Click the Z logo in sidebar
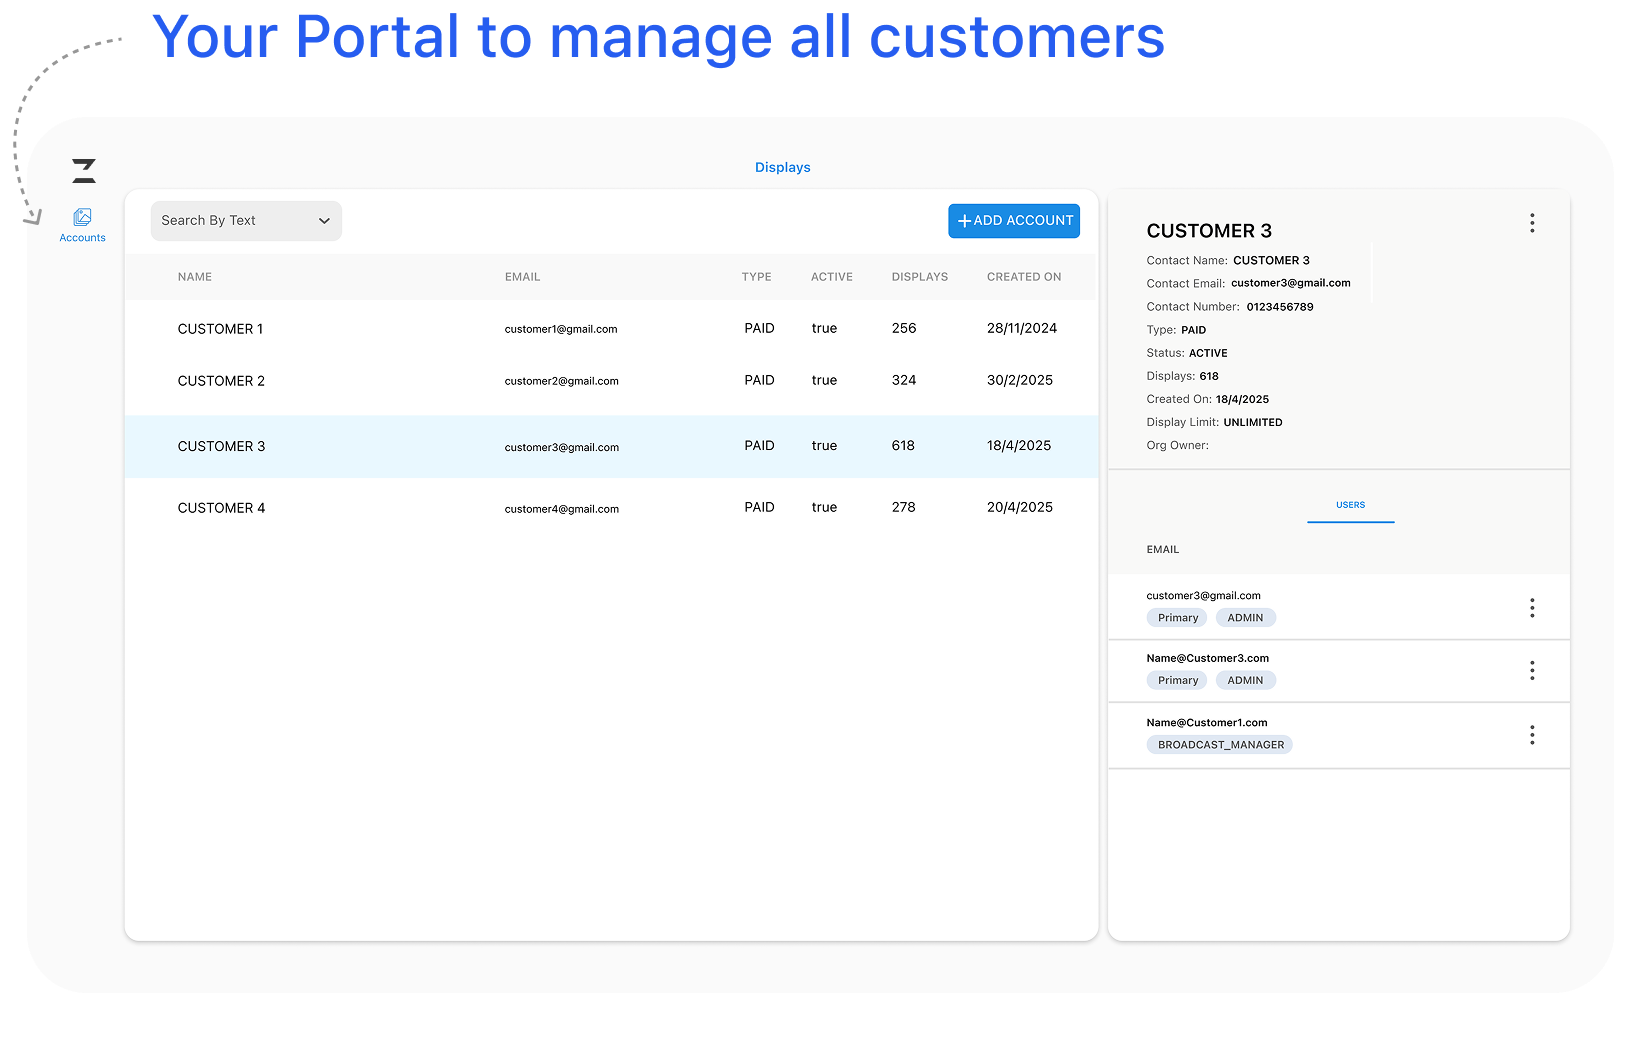1629x1041 pixels. pyautogui.click(x=84, y=171)
